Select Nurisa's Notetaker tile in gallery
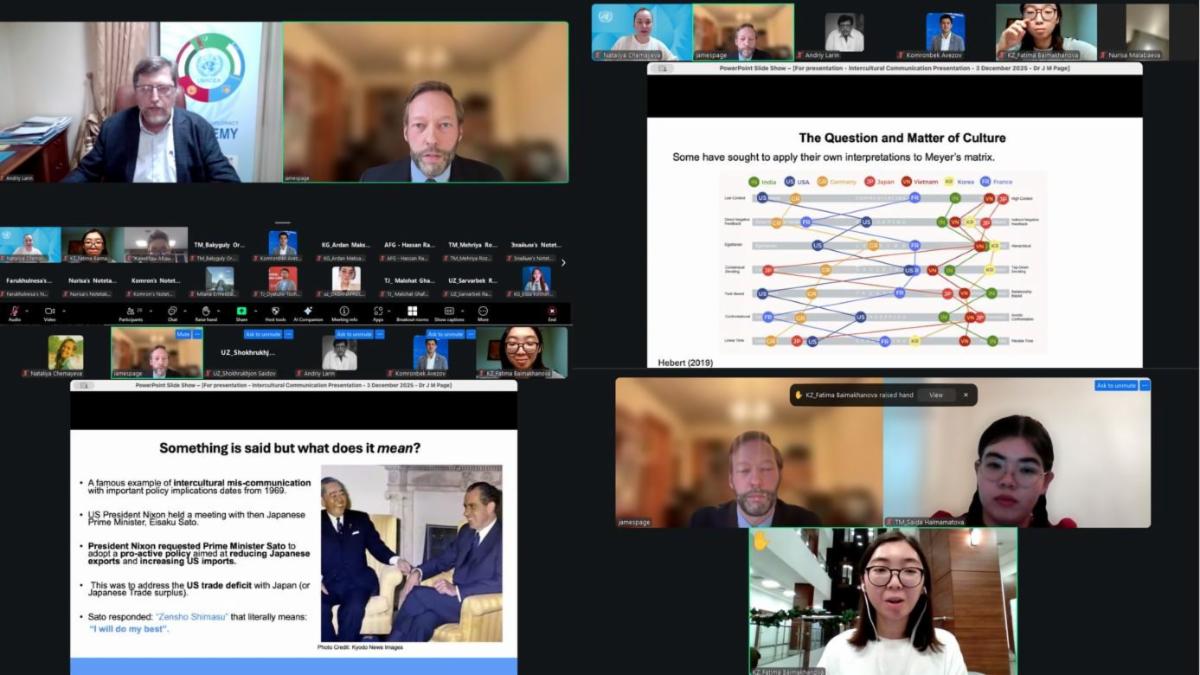This screenshot has width=1200, height=675. coord(92,282)
